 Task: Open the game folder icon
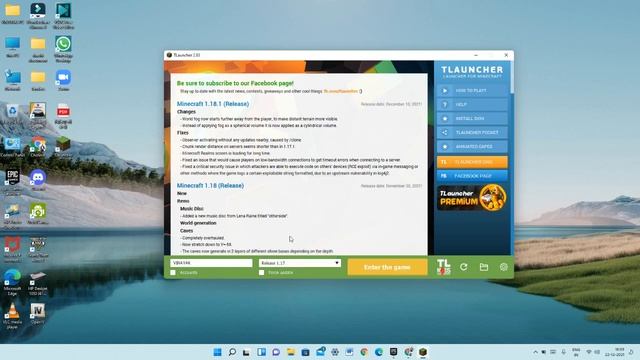tap(484, 267)
